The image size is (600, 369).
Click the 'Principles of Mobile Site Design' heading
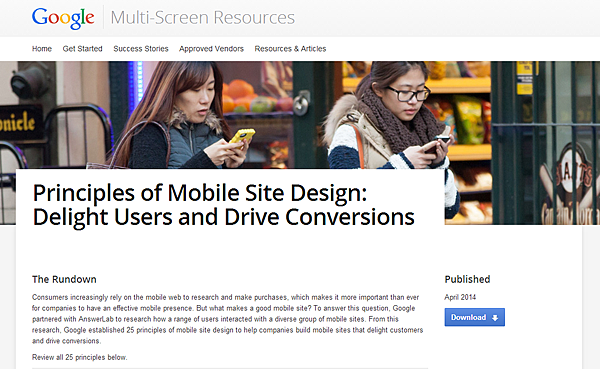pyautogui.click(x=223, y=205)
